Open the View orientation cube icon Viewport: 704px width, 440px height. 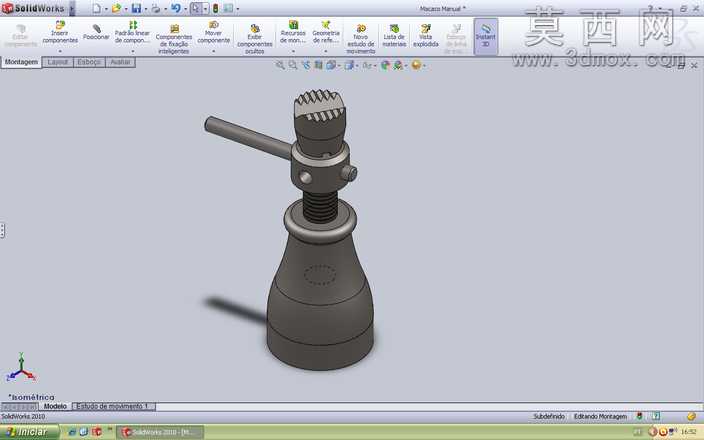coord(331,65)
